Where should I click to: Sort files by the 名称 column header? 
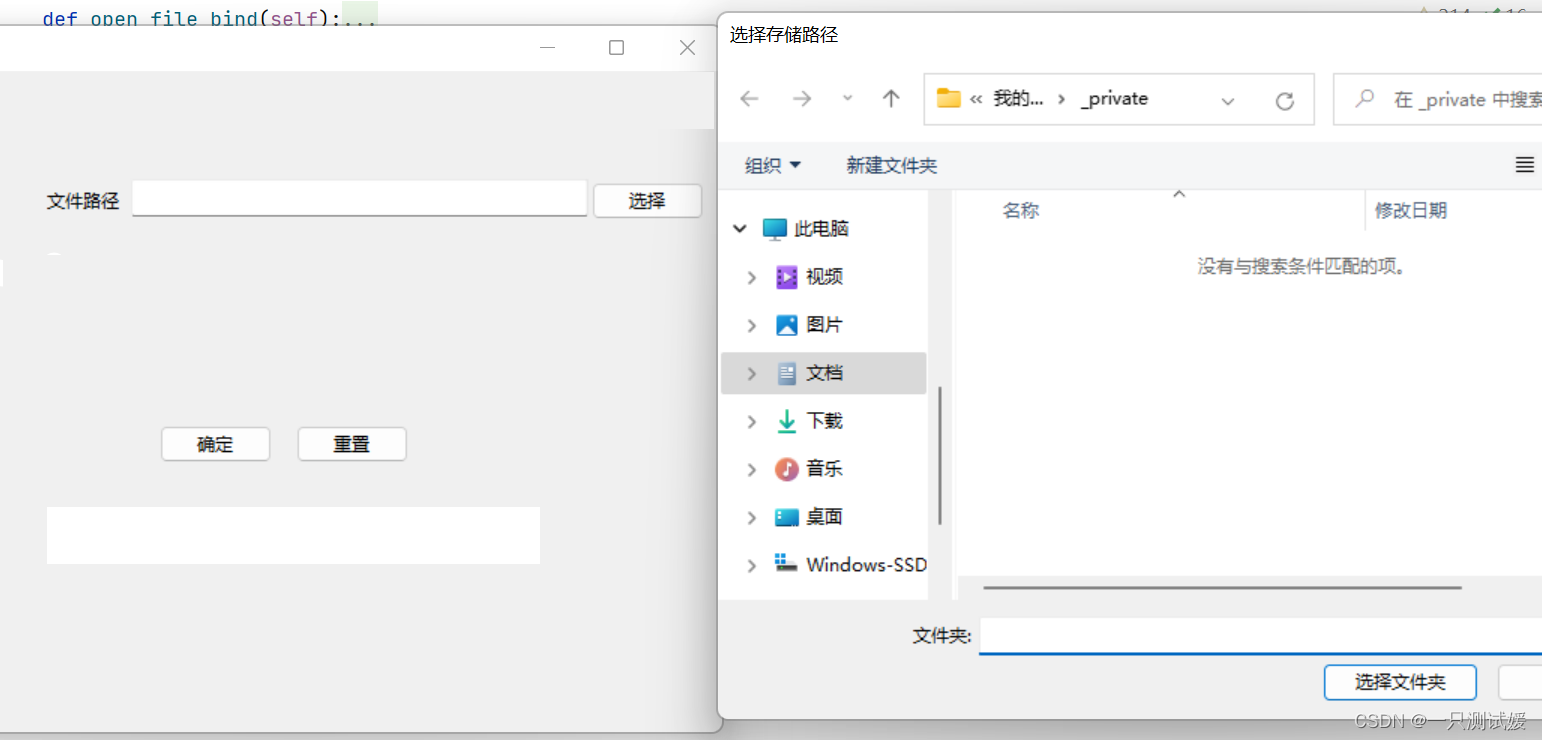1021,210
